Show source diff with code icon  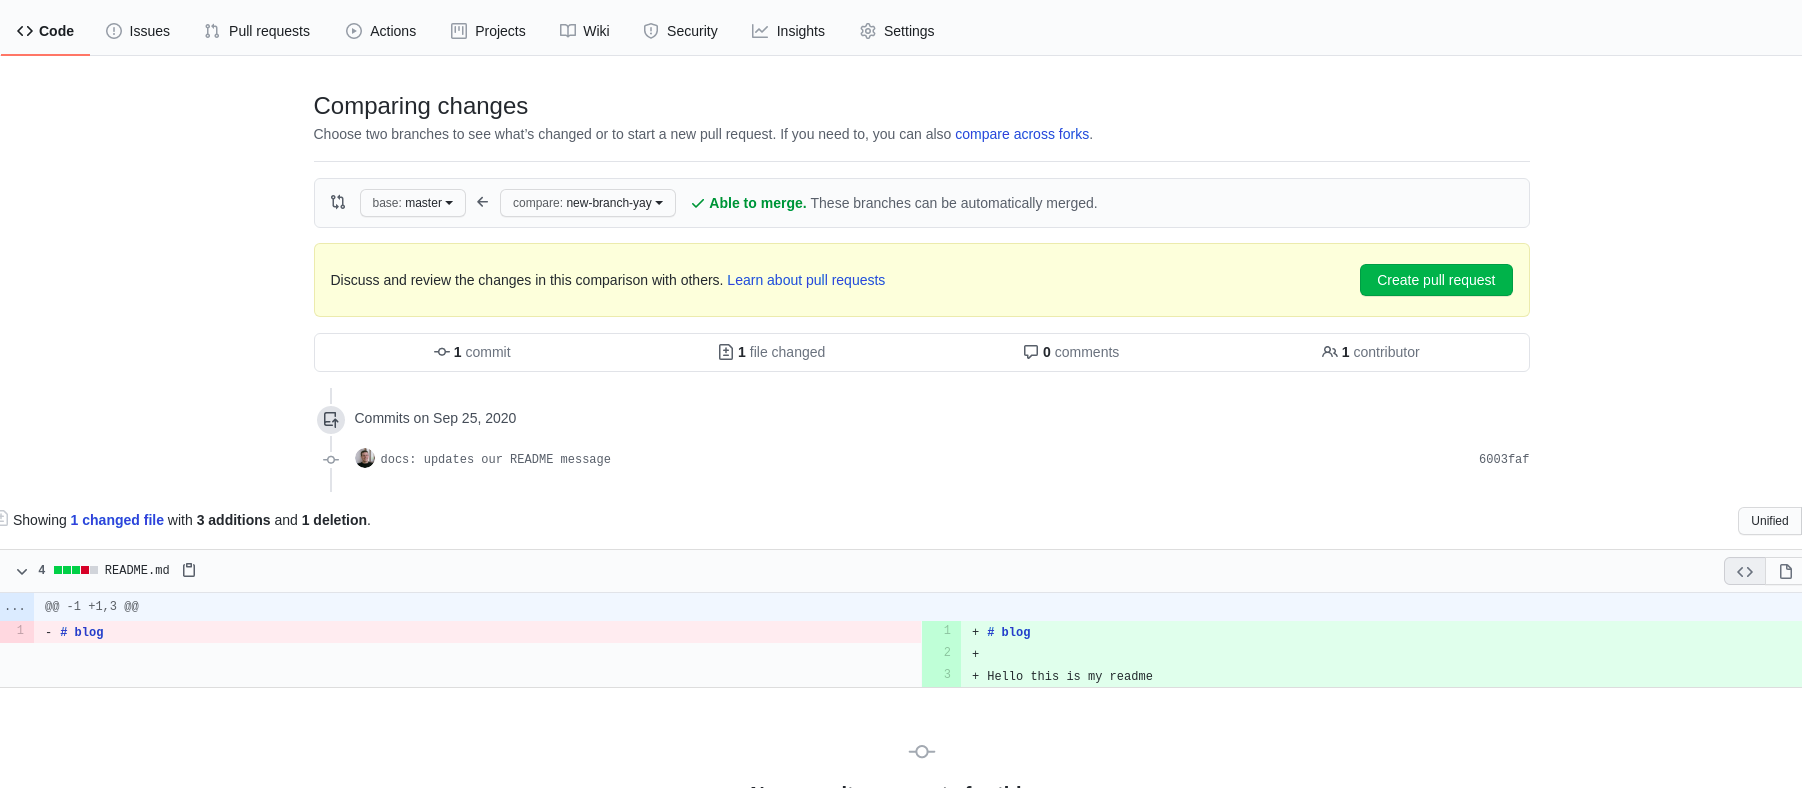coord(1745,571)
